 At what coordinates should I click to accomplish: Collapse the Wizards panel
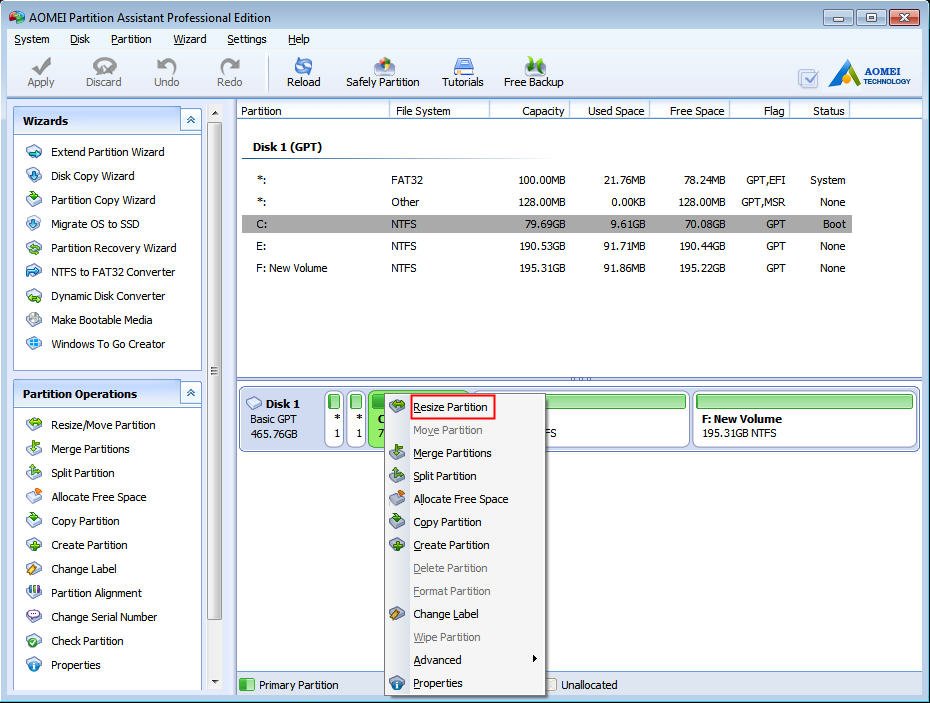click(190, 119)
